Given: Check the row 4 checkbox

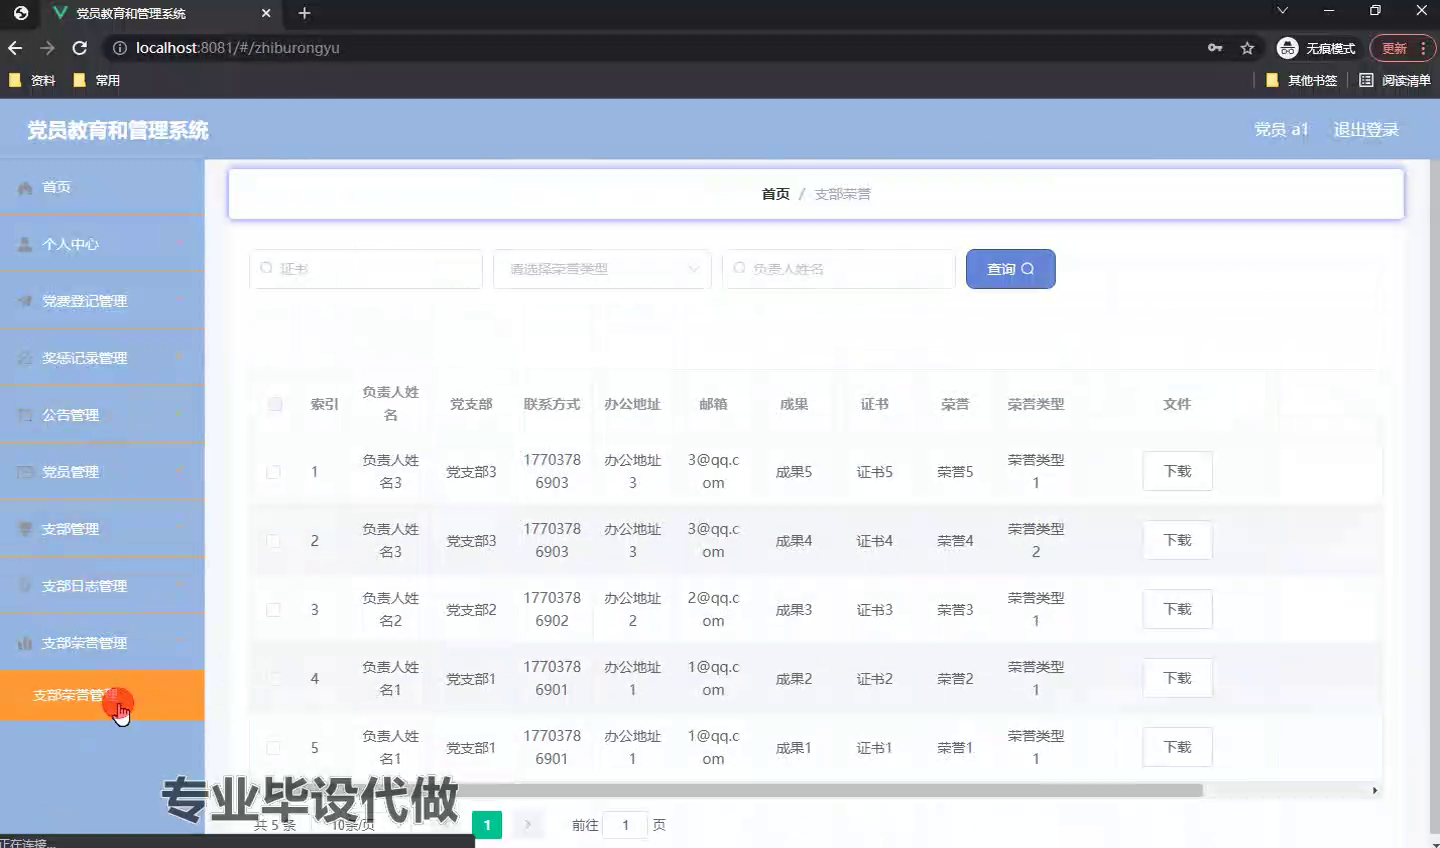Looking at the screenshot, I should tap(273, 679).
